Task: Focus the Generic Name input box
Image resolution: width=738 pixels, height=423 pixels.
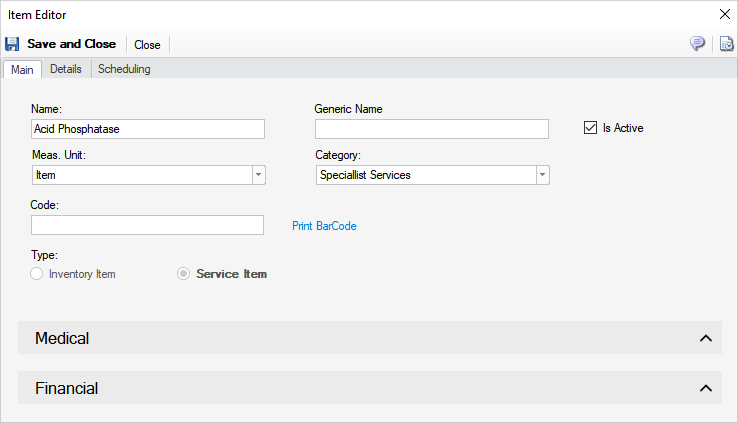Action: 431,129
